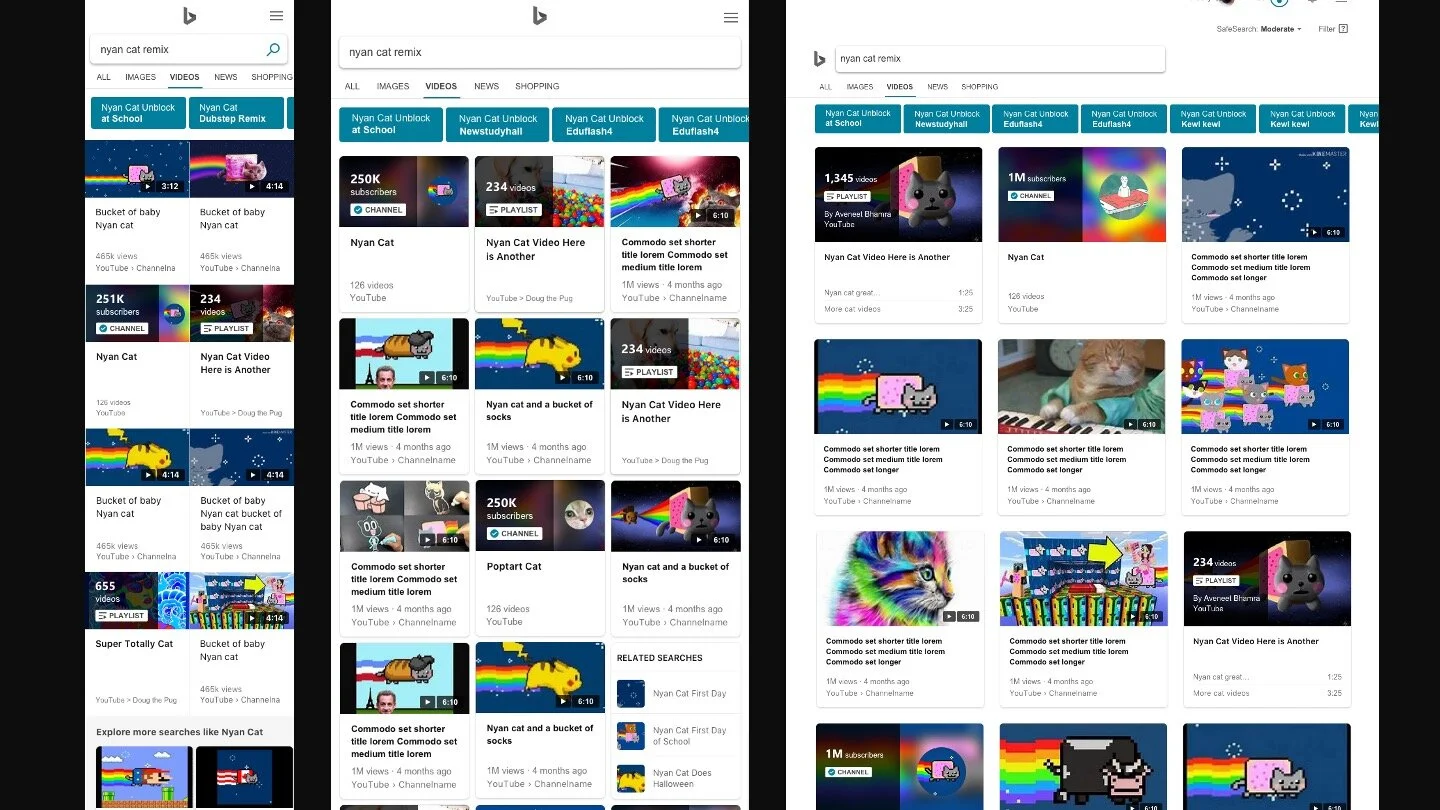Image resolution: width=1440 pixels, height=810 pixels.
Task: Open the colorful painted kitten video thumbnail
Action: (x=900, y=578)
